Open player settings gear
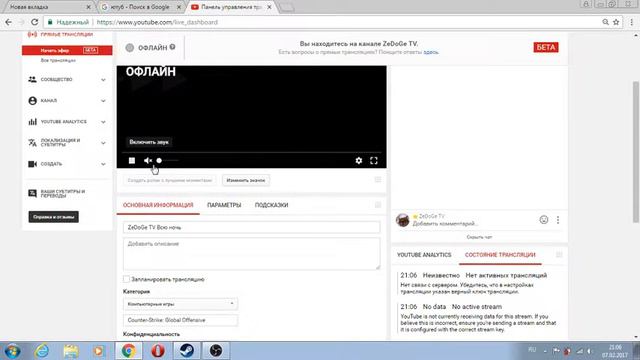 click(x=358, y=161)
